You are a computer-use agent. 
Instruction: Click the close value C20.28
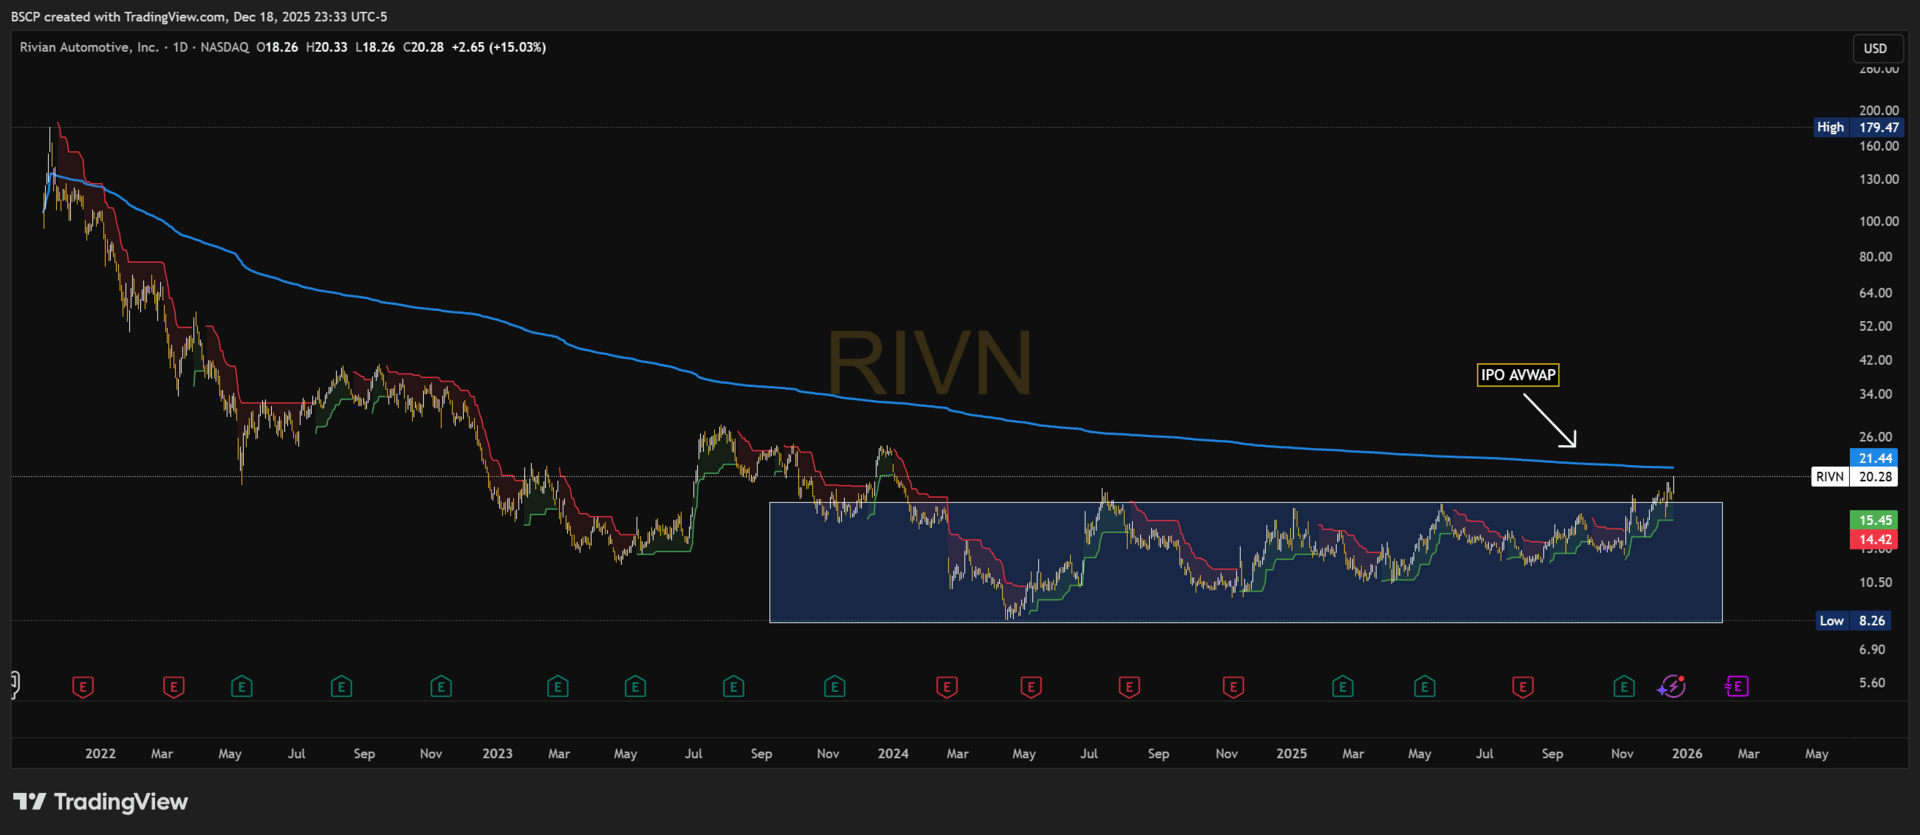[x=424, y=47]
